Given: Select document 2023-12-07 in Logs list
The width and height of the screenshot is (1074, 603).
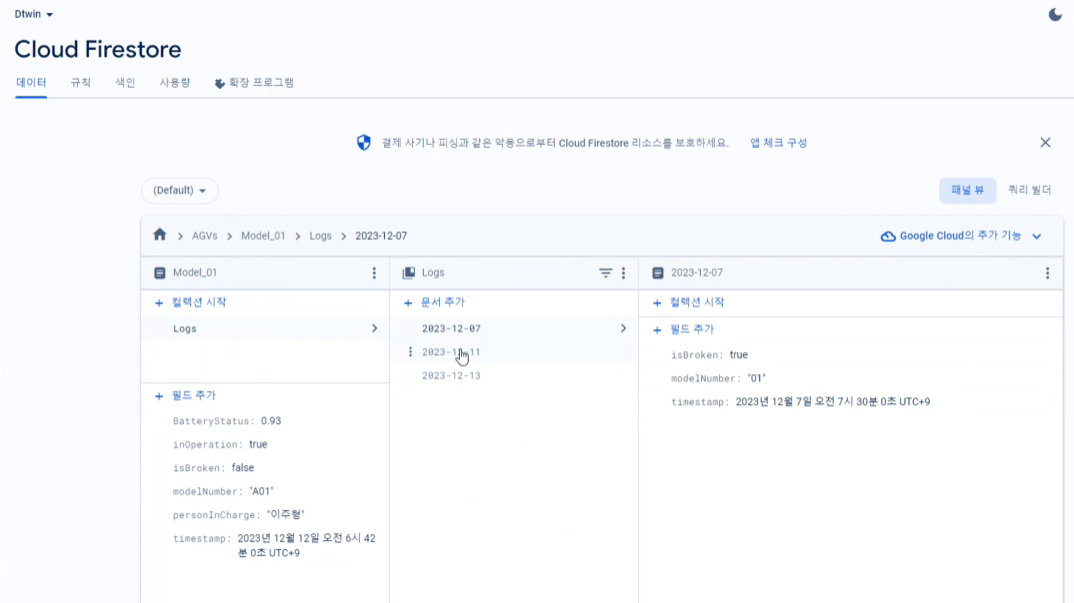Looking at the screenshot, I should coord(514,328).
